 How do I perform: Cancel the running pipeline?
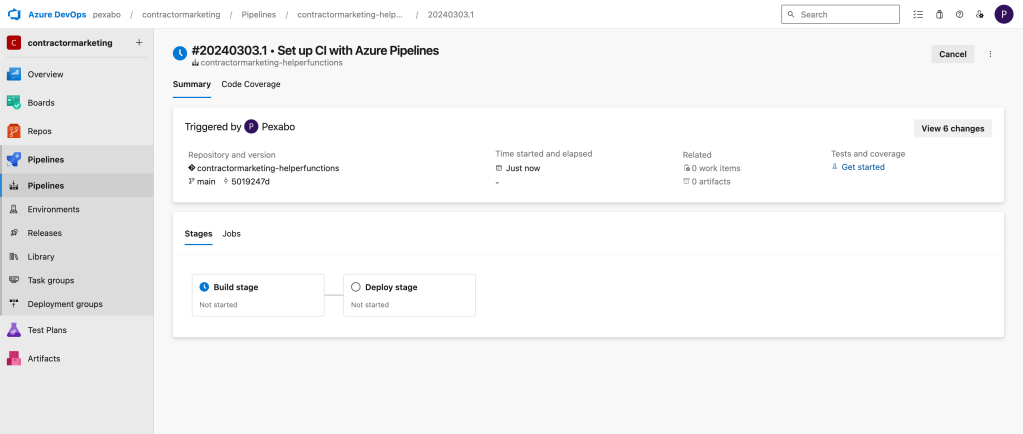[x=953, y=54]
